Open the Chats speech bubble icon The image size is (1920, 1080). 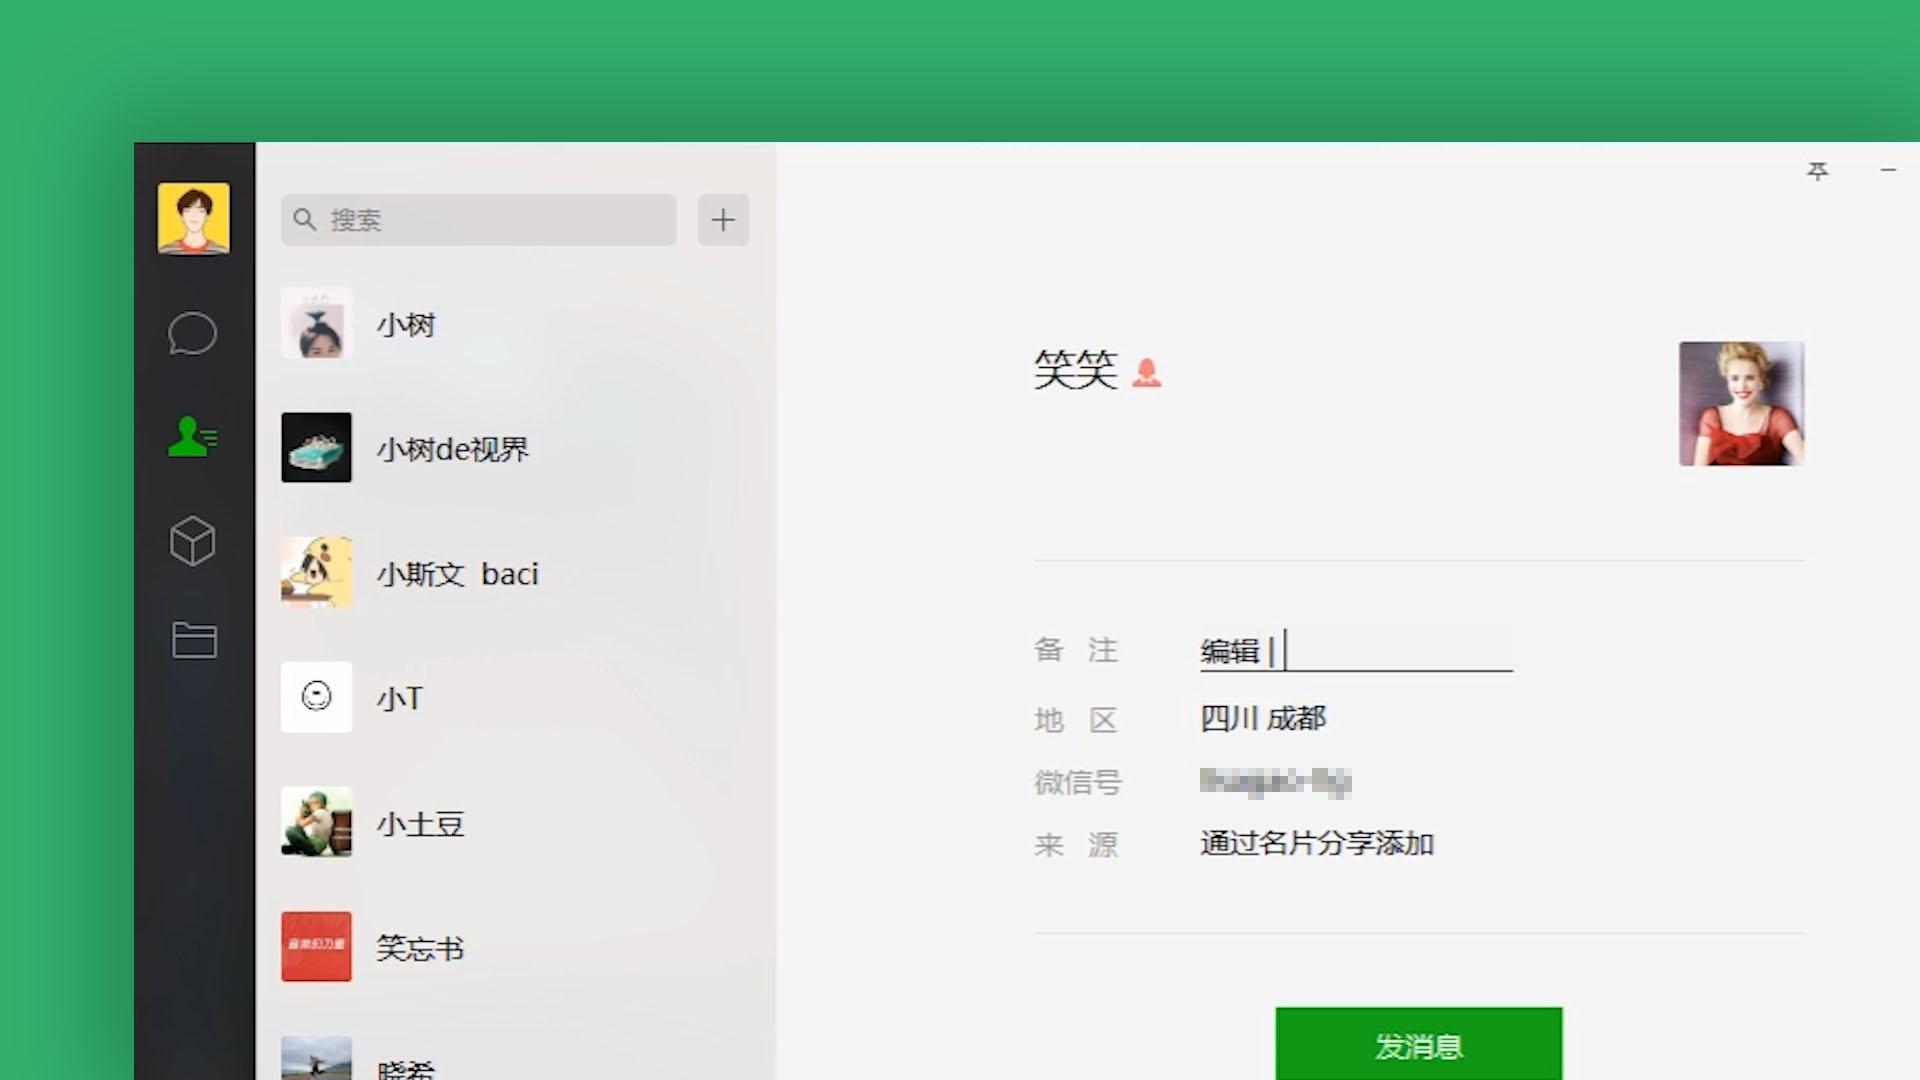click(192, 333)
